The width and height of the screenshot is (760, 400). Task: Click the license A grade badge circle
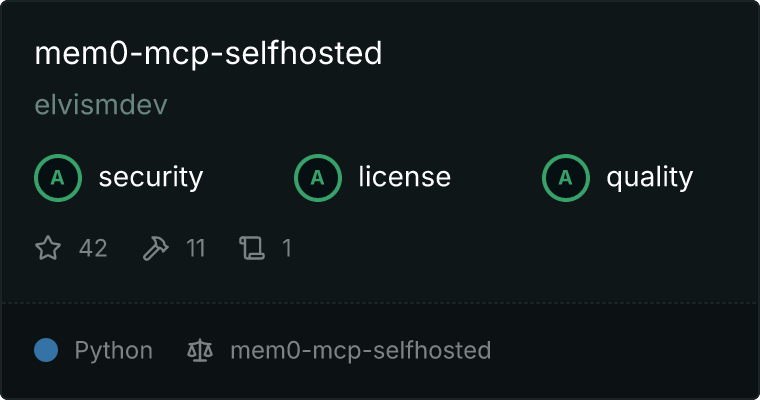(x=317, y=178)
